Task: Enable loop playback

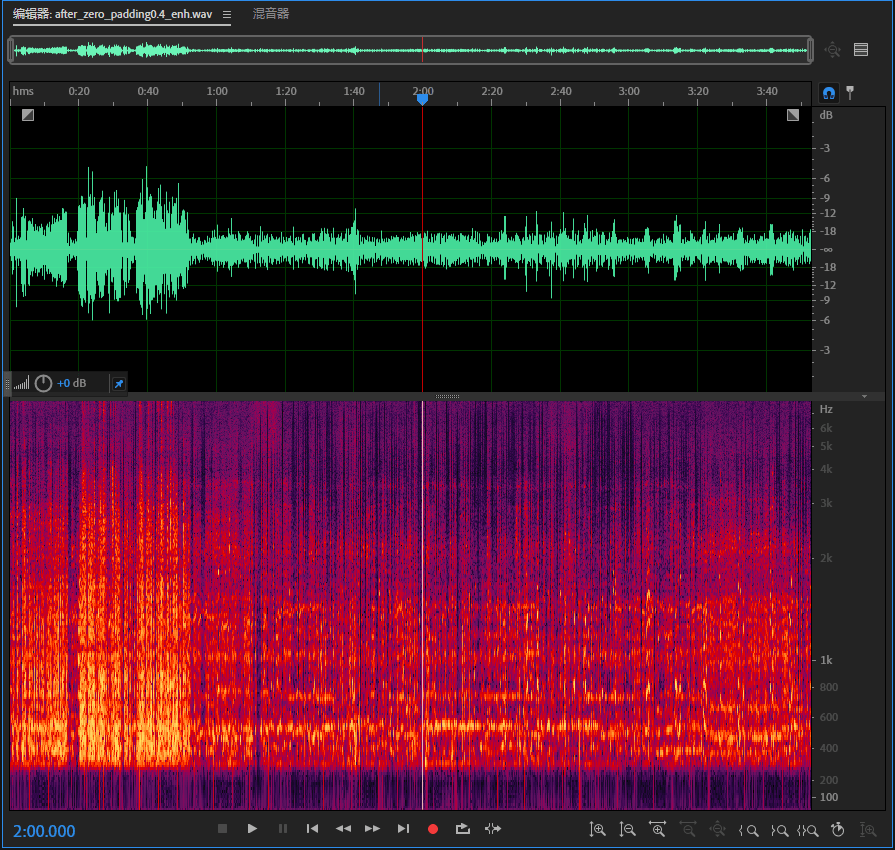Action: coord(462,829)
